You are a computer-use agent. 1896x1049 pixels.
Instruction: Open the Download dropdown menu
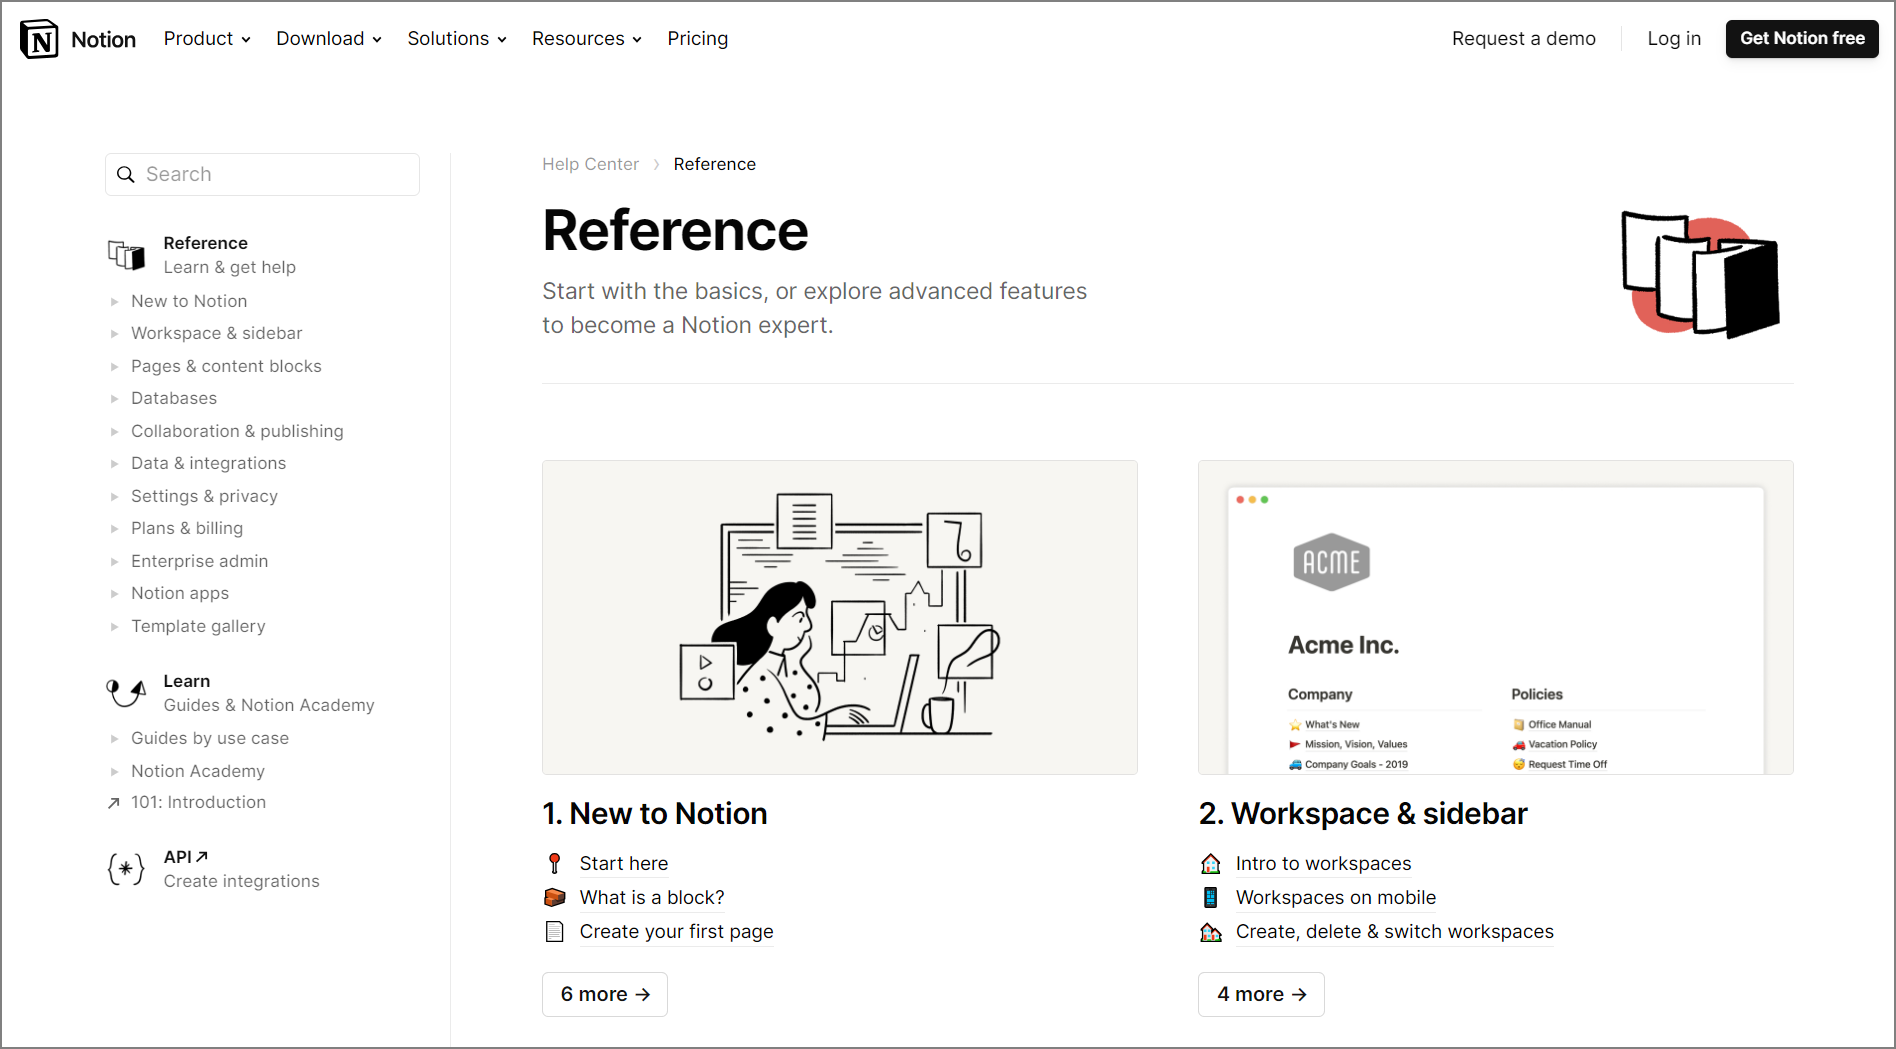pyautogui.click(x=329, y=38)
